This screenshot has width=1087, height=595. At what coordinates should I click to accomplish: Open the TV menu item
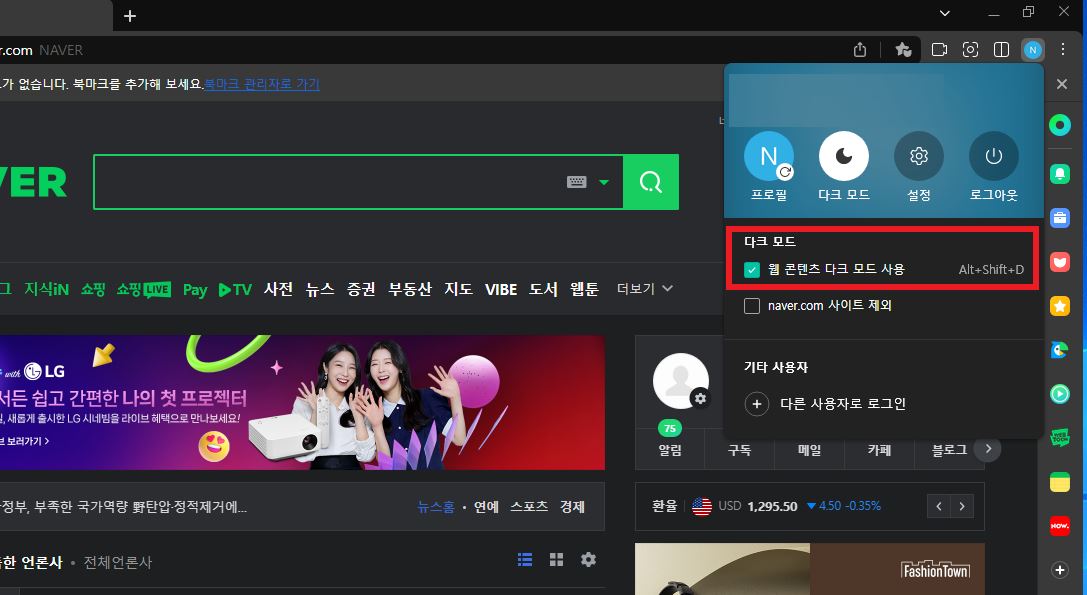coord(235,290)
